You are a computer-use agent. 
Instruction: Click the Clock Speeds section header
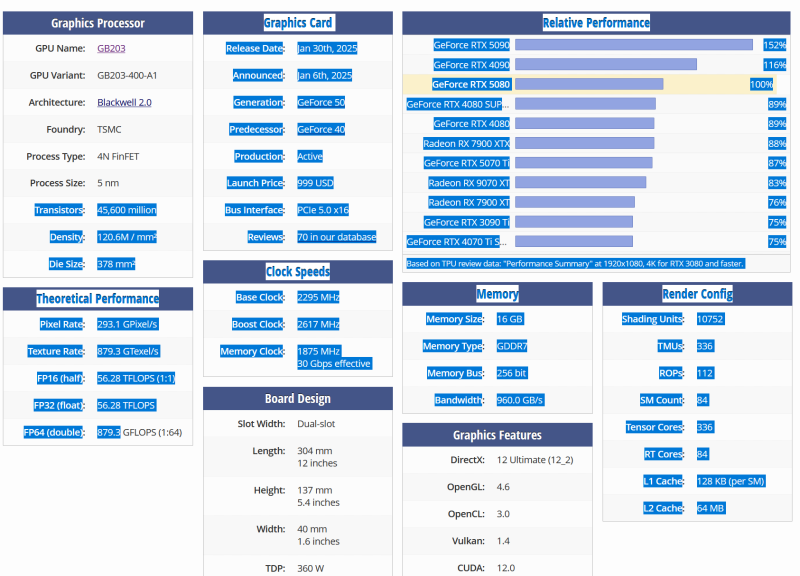click(298, 272)
